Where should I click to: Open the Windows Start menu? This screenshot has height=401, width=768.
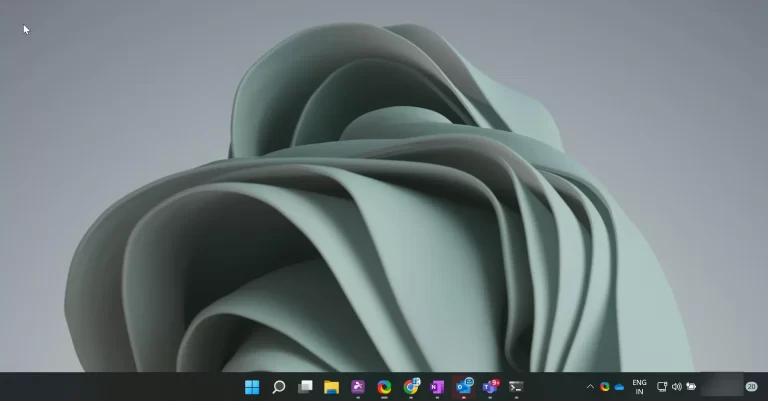(252, 387)
